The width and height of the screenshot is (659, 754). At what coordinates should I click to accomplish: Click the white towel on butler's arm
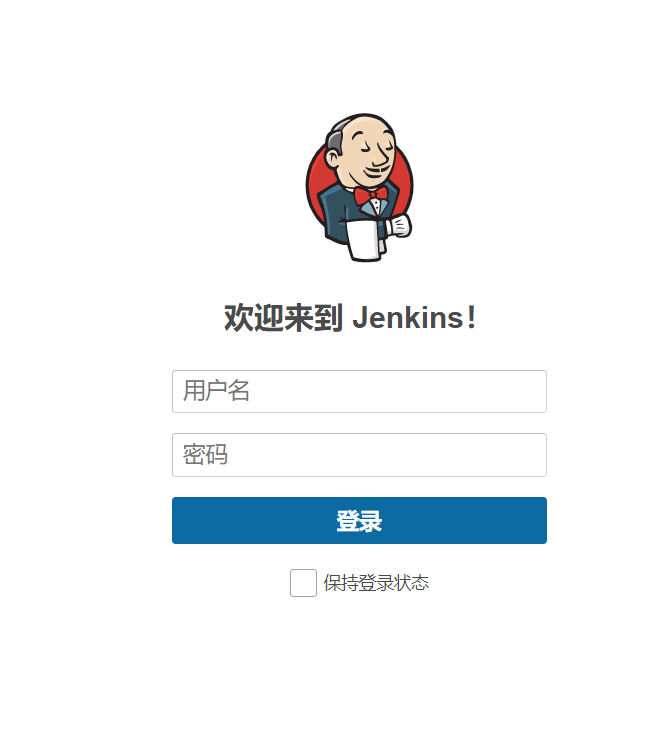[364, 240]
